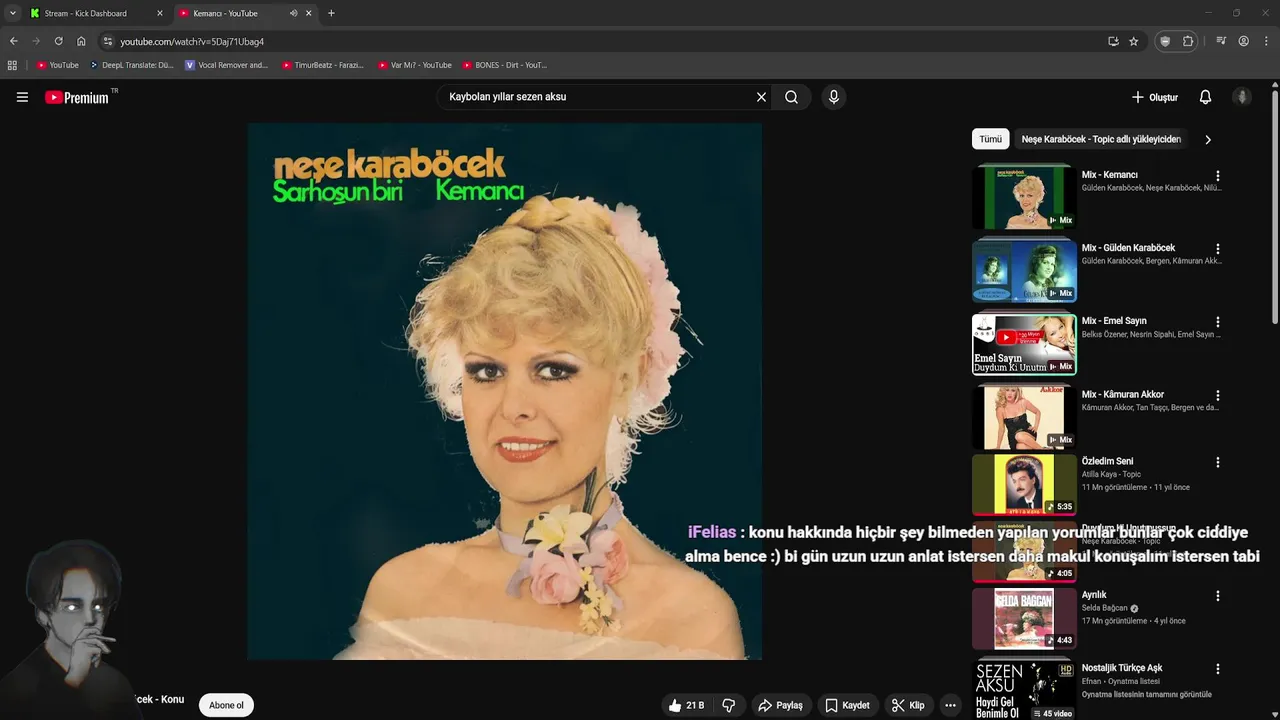The image size is (1280, 720).
Task: Share the video via Paylaş
Action: tap(780, 705)
